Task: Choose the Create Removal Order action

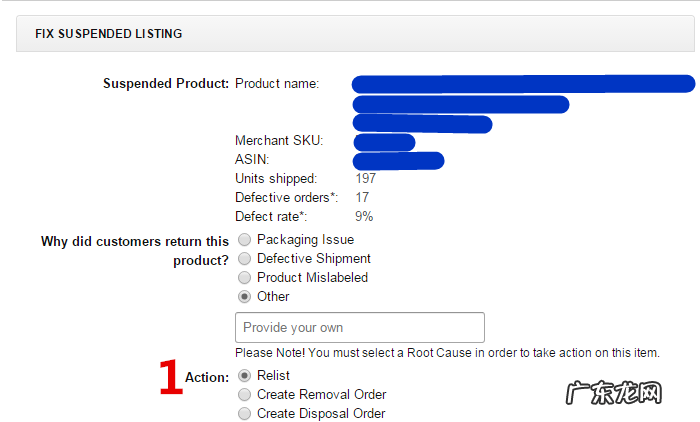Action: pos(245,394)
